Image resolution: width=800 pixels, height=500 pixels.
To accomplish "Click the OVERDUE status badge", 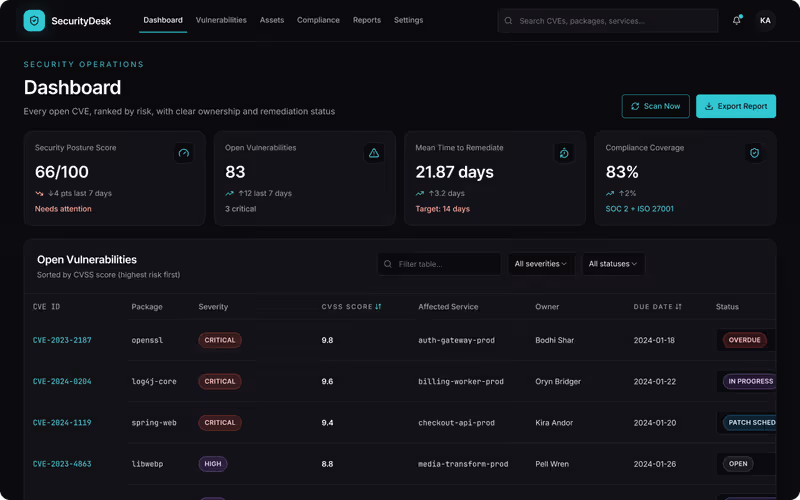I will coord(744,340).
